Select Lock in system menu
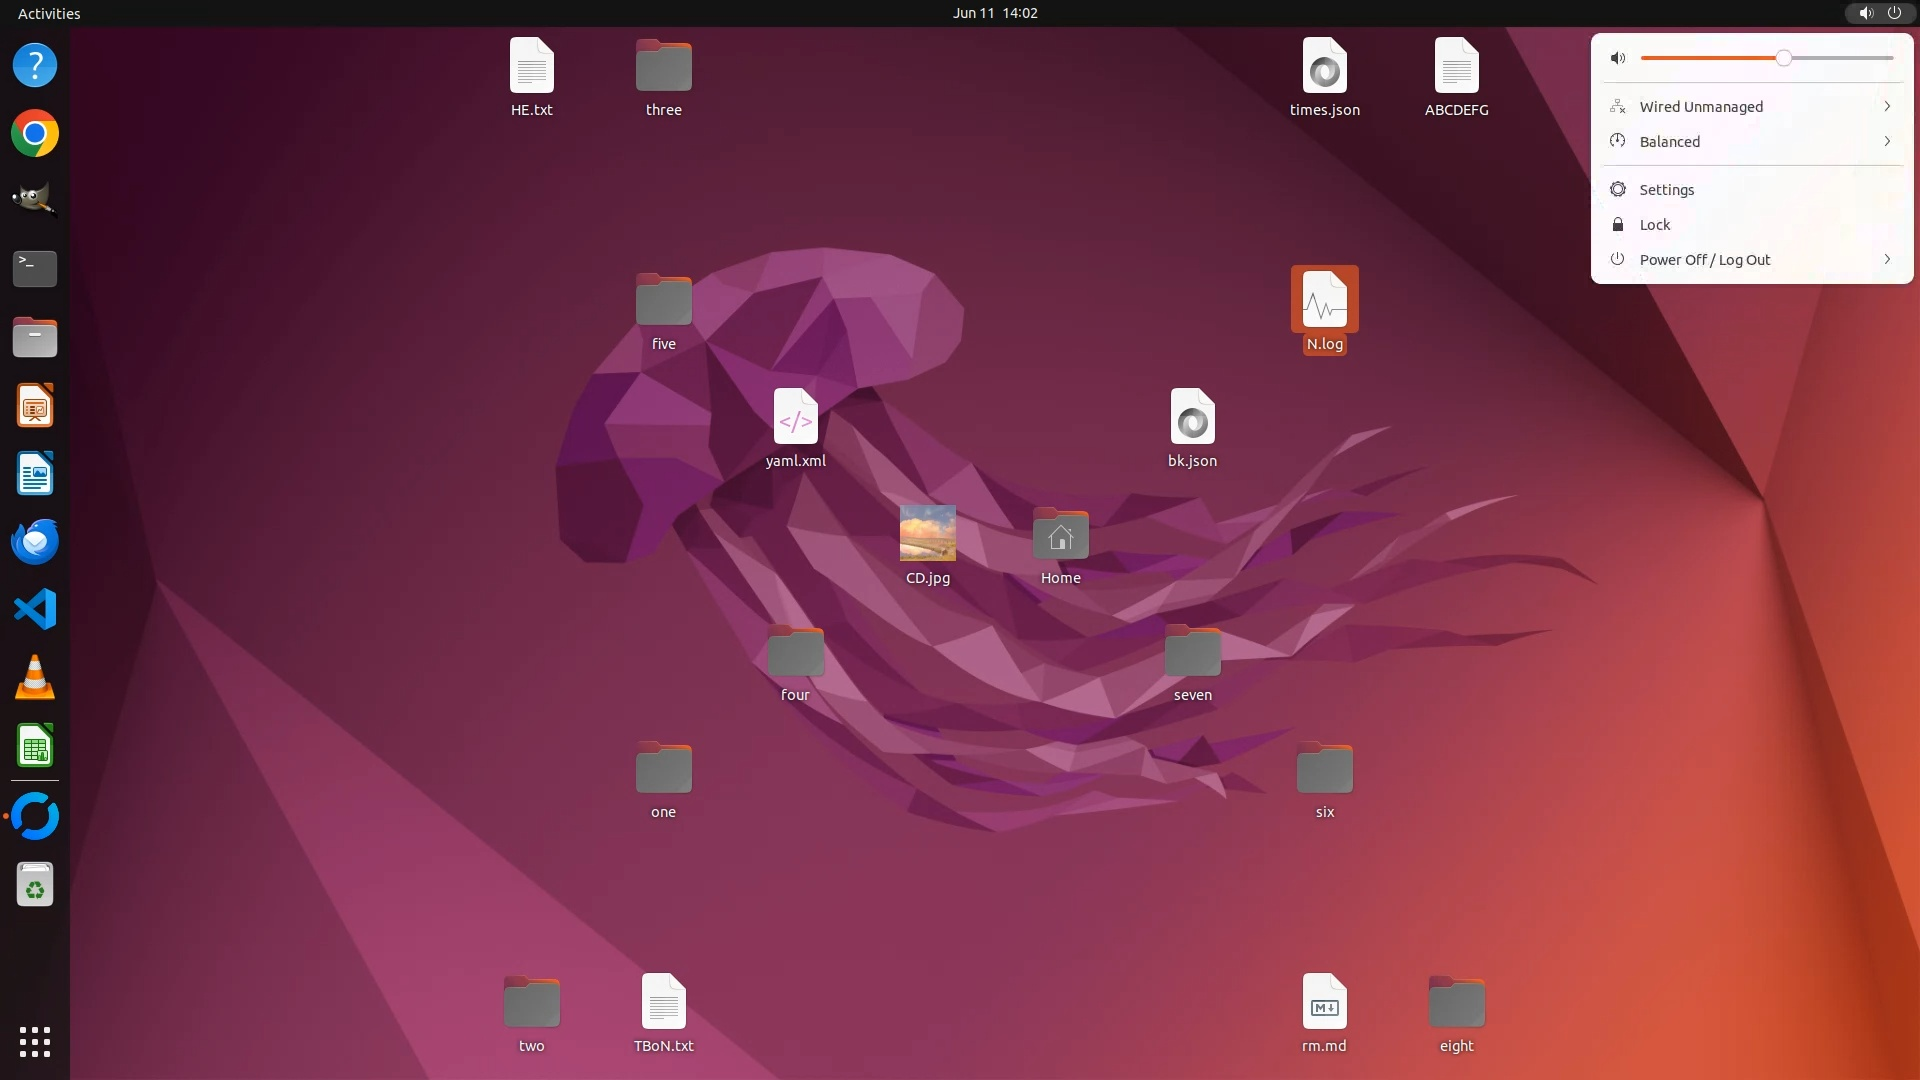 [1654, 225]
